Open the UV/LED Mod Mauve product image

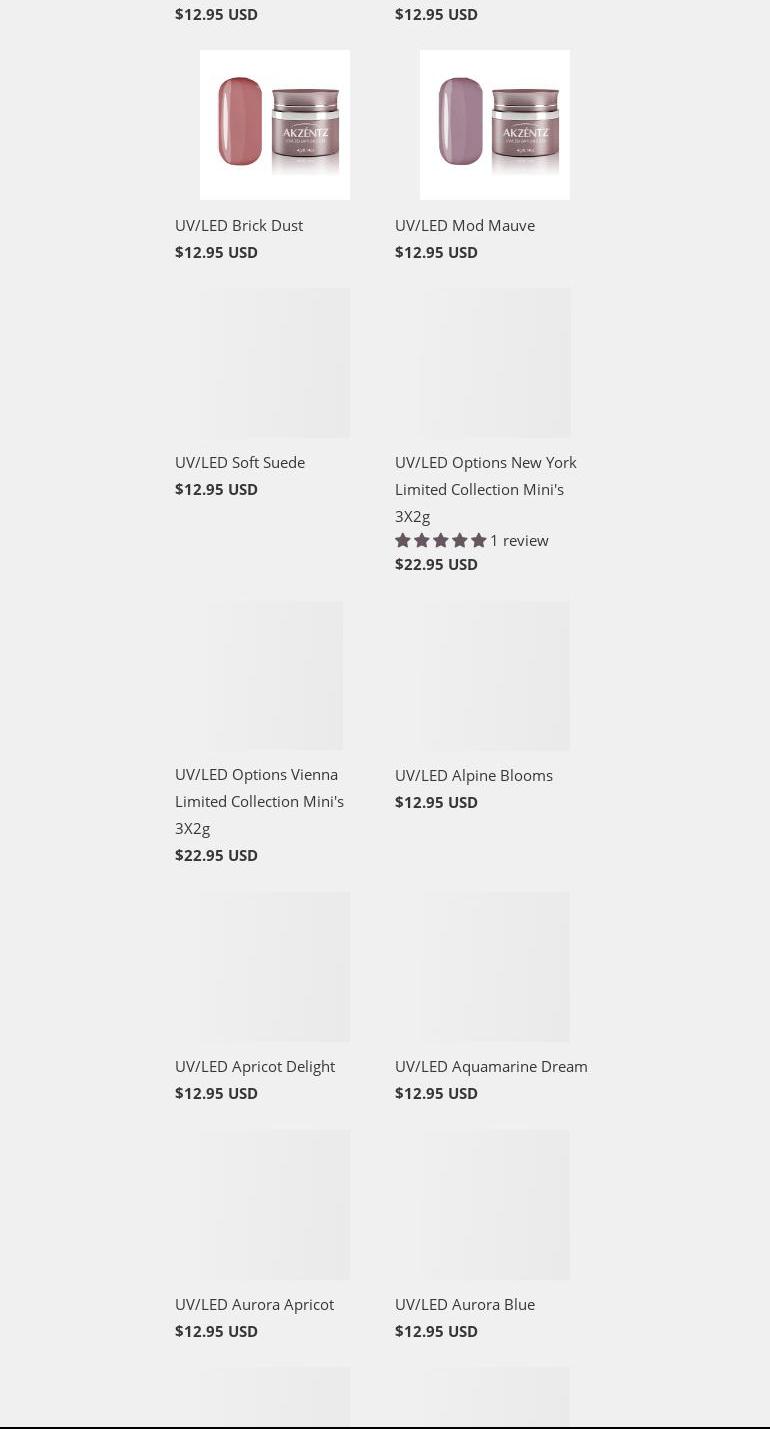pyautogui.click(x=495, y=125)
